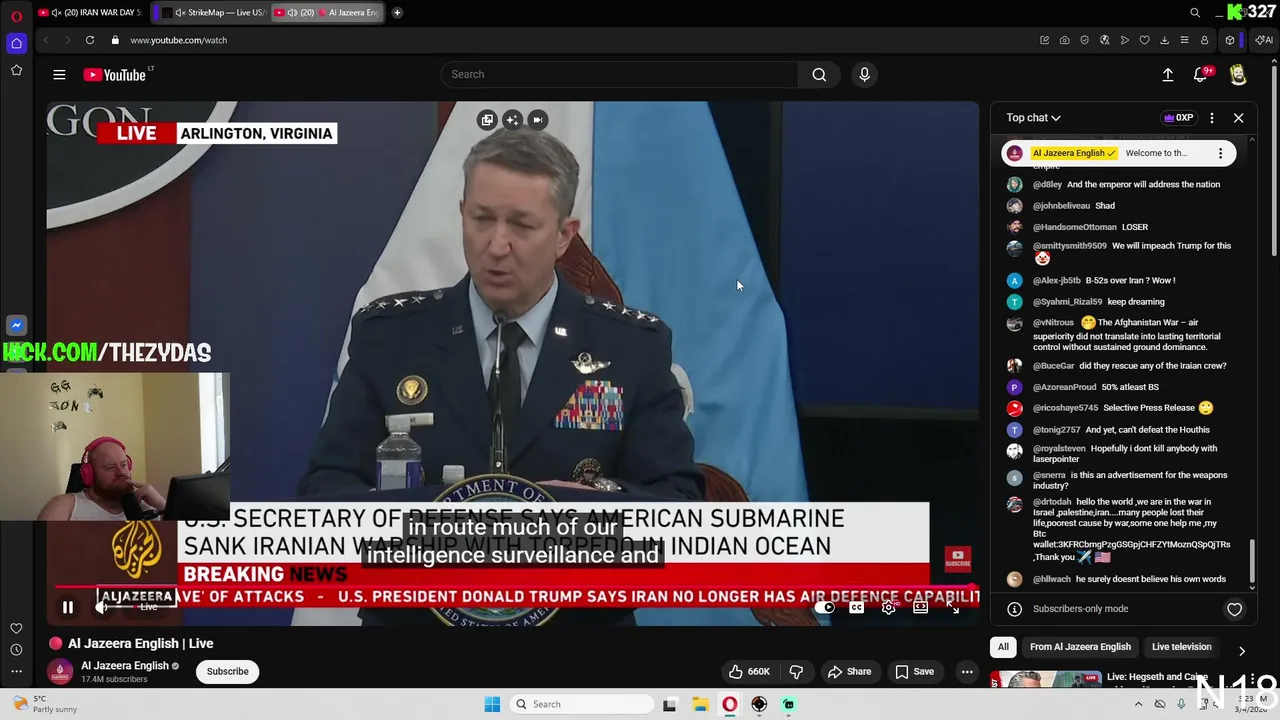The height and width of the screenshot is (720, 1280).
Task: Open video settings gear
Action: pyautogui.click(x=889, y=607)
